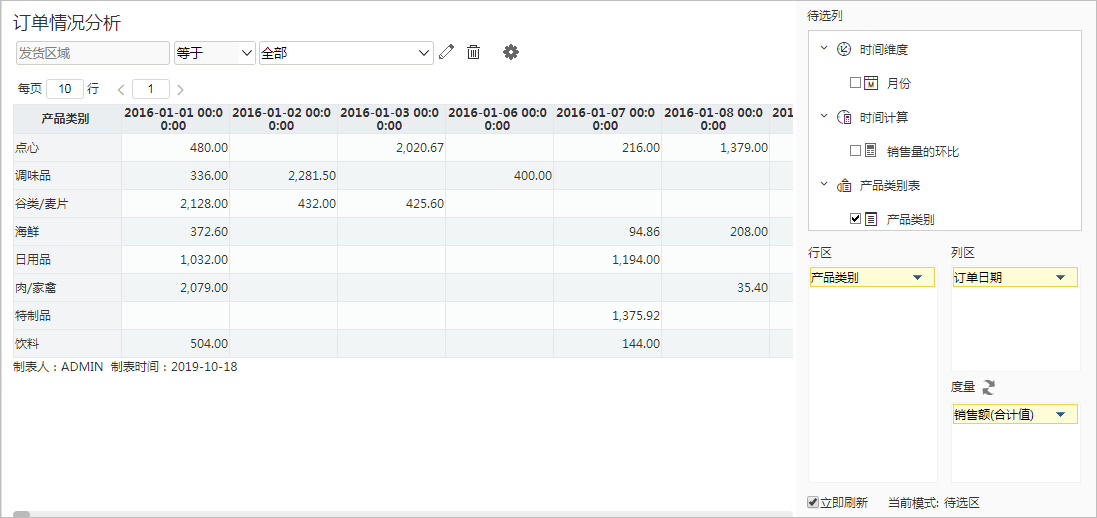Image resolution: width=1097 pixels, height=518 pixels.
Task: Click the trash delete filter icon
Action: 474,52
